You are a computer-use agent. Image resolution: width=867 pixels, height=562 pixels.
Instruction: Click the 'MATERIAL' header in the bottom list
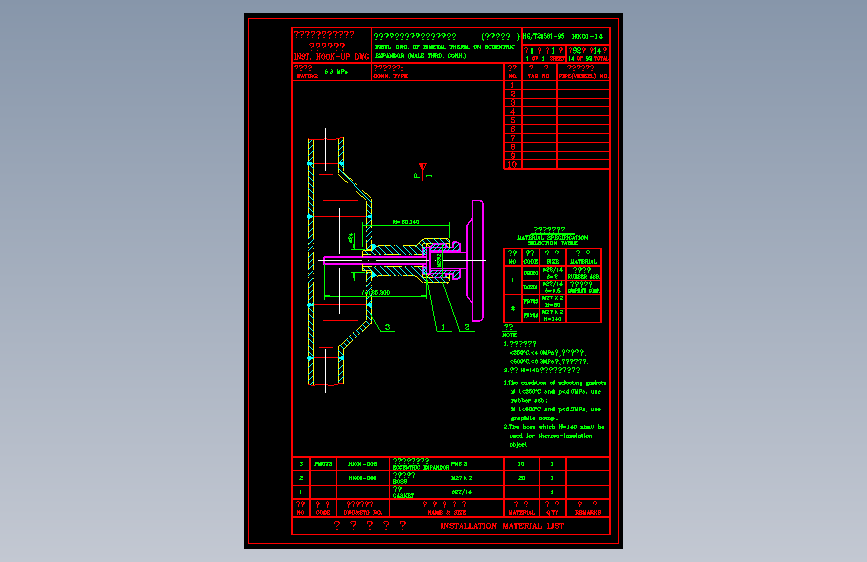coord(521,512)
